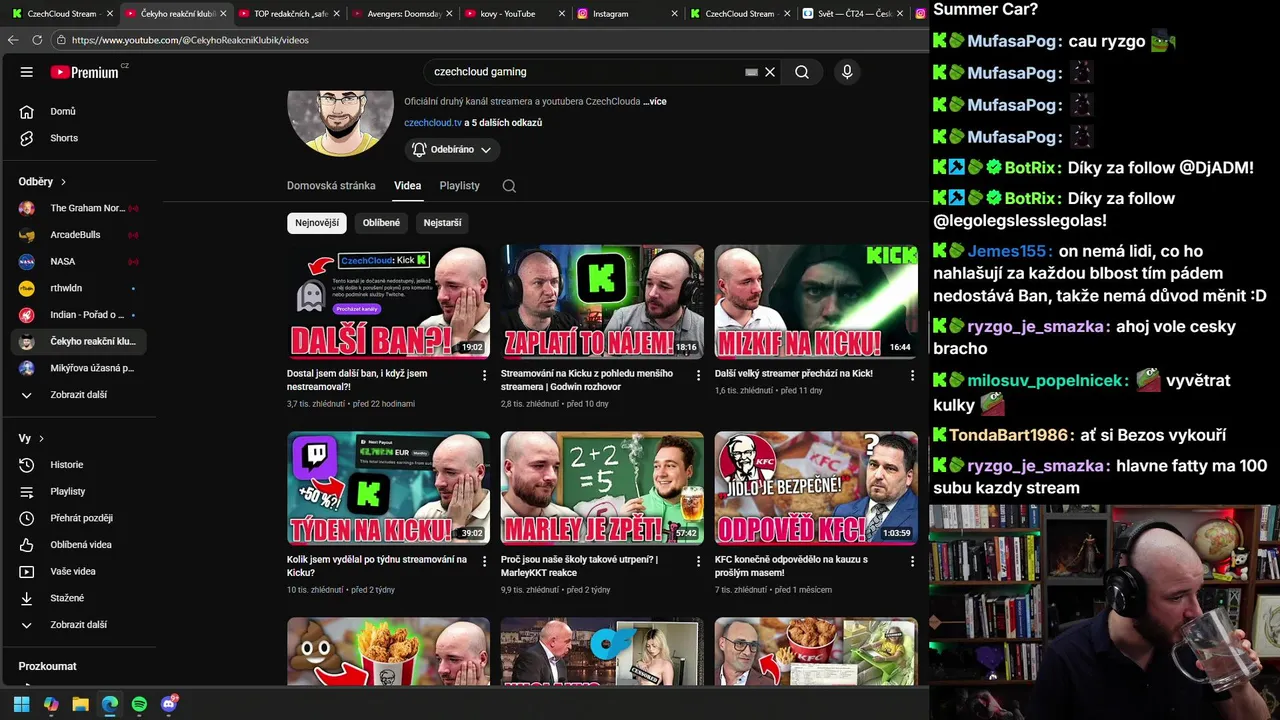The image size is (1280, 720).
Task: Open options for 'Dostal jsem další ban' video
Action: coord(485,375)
